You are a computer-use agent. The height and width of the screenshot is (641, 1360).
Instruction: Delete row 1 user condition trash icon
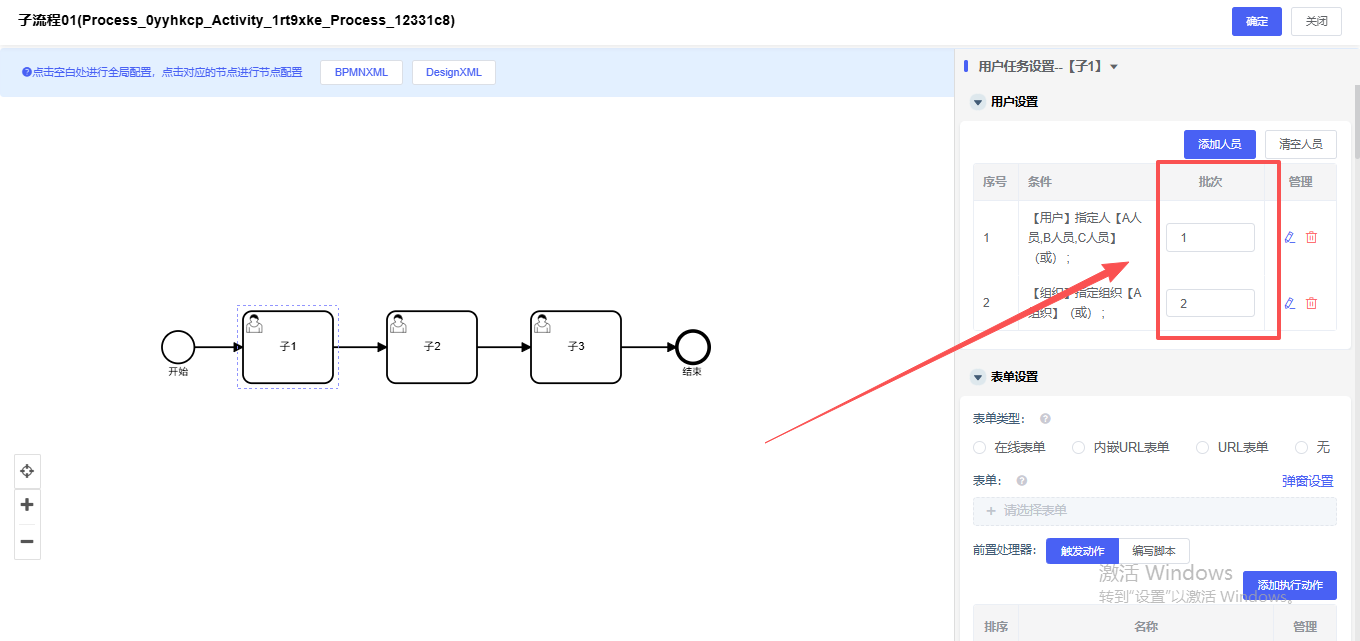pos(1311,238)
